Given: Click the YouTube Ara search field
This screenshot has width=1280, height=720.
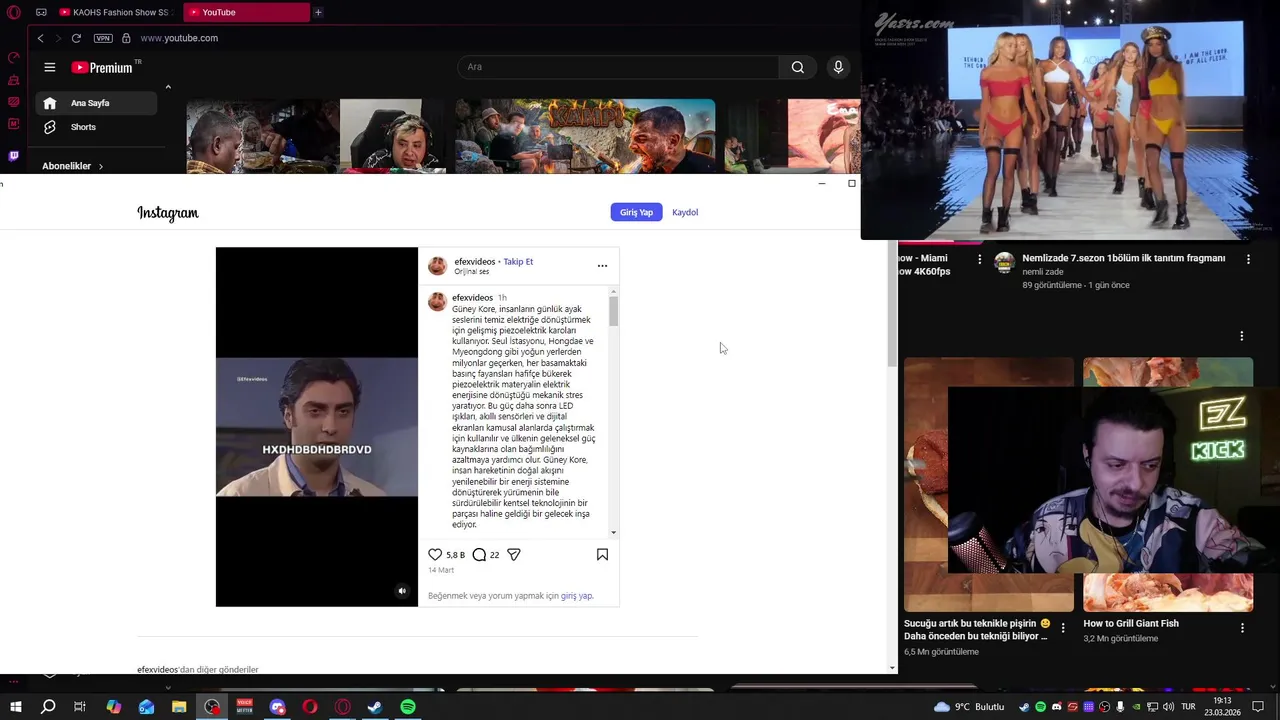Looking at the screenshot, I should pos(618,67).
